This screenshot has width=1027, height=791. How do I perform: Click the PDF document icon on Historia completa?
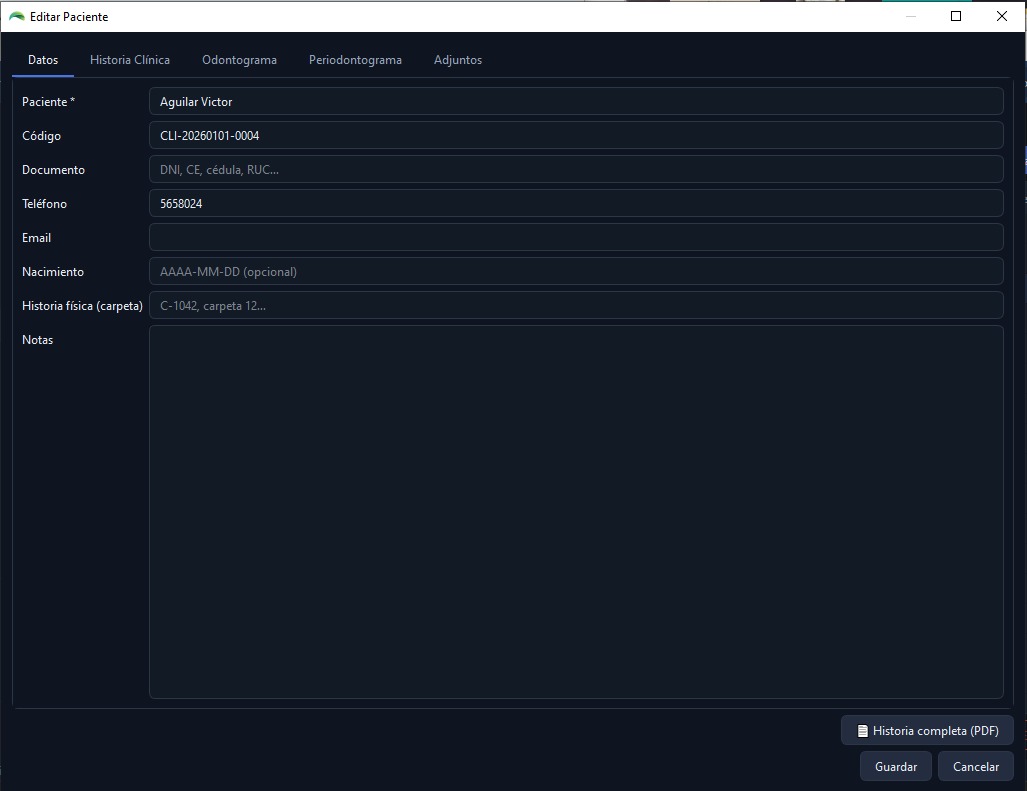coord(863,731)
